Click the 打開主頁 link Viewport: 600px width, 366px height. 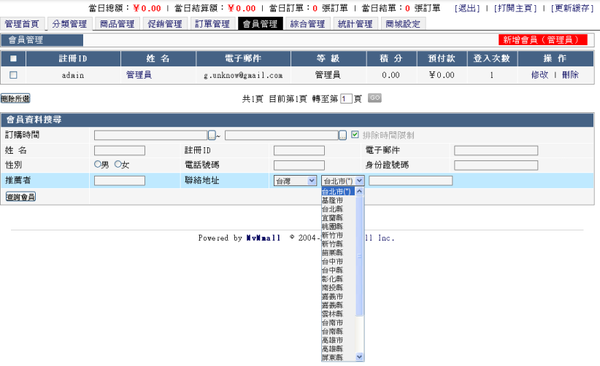coord(515,8)
